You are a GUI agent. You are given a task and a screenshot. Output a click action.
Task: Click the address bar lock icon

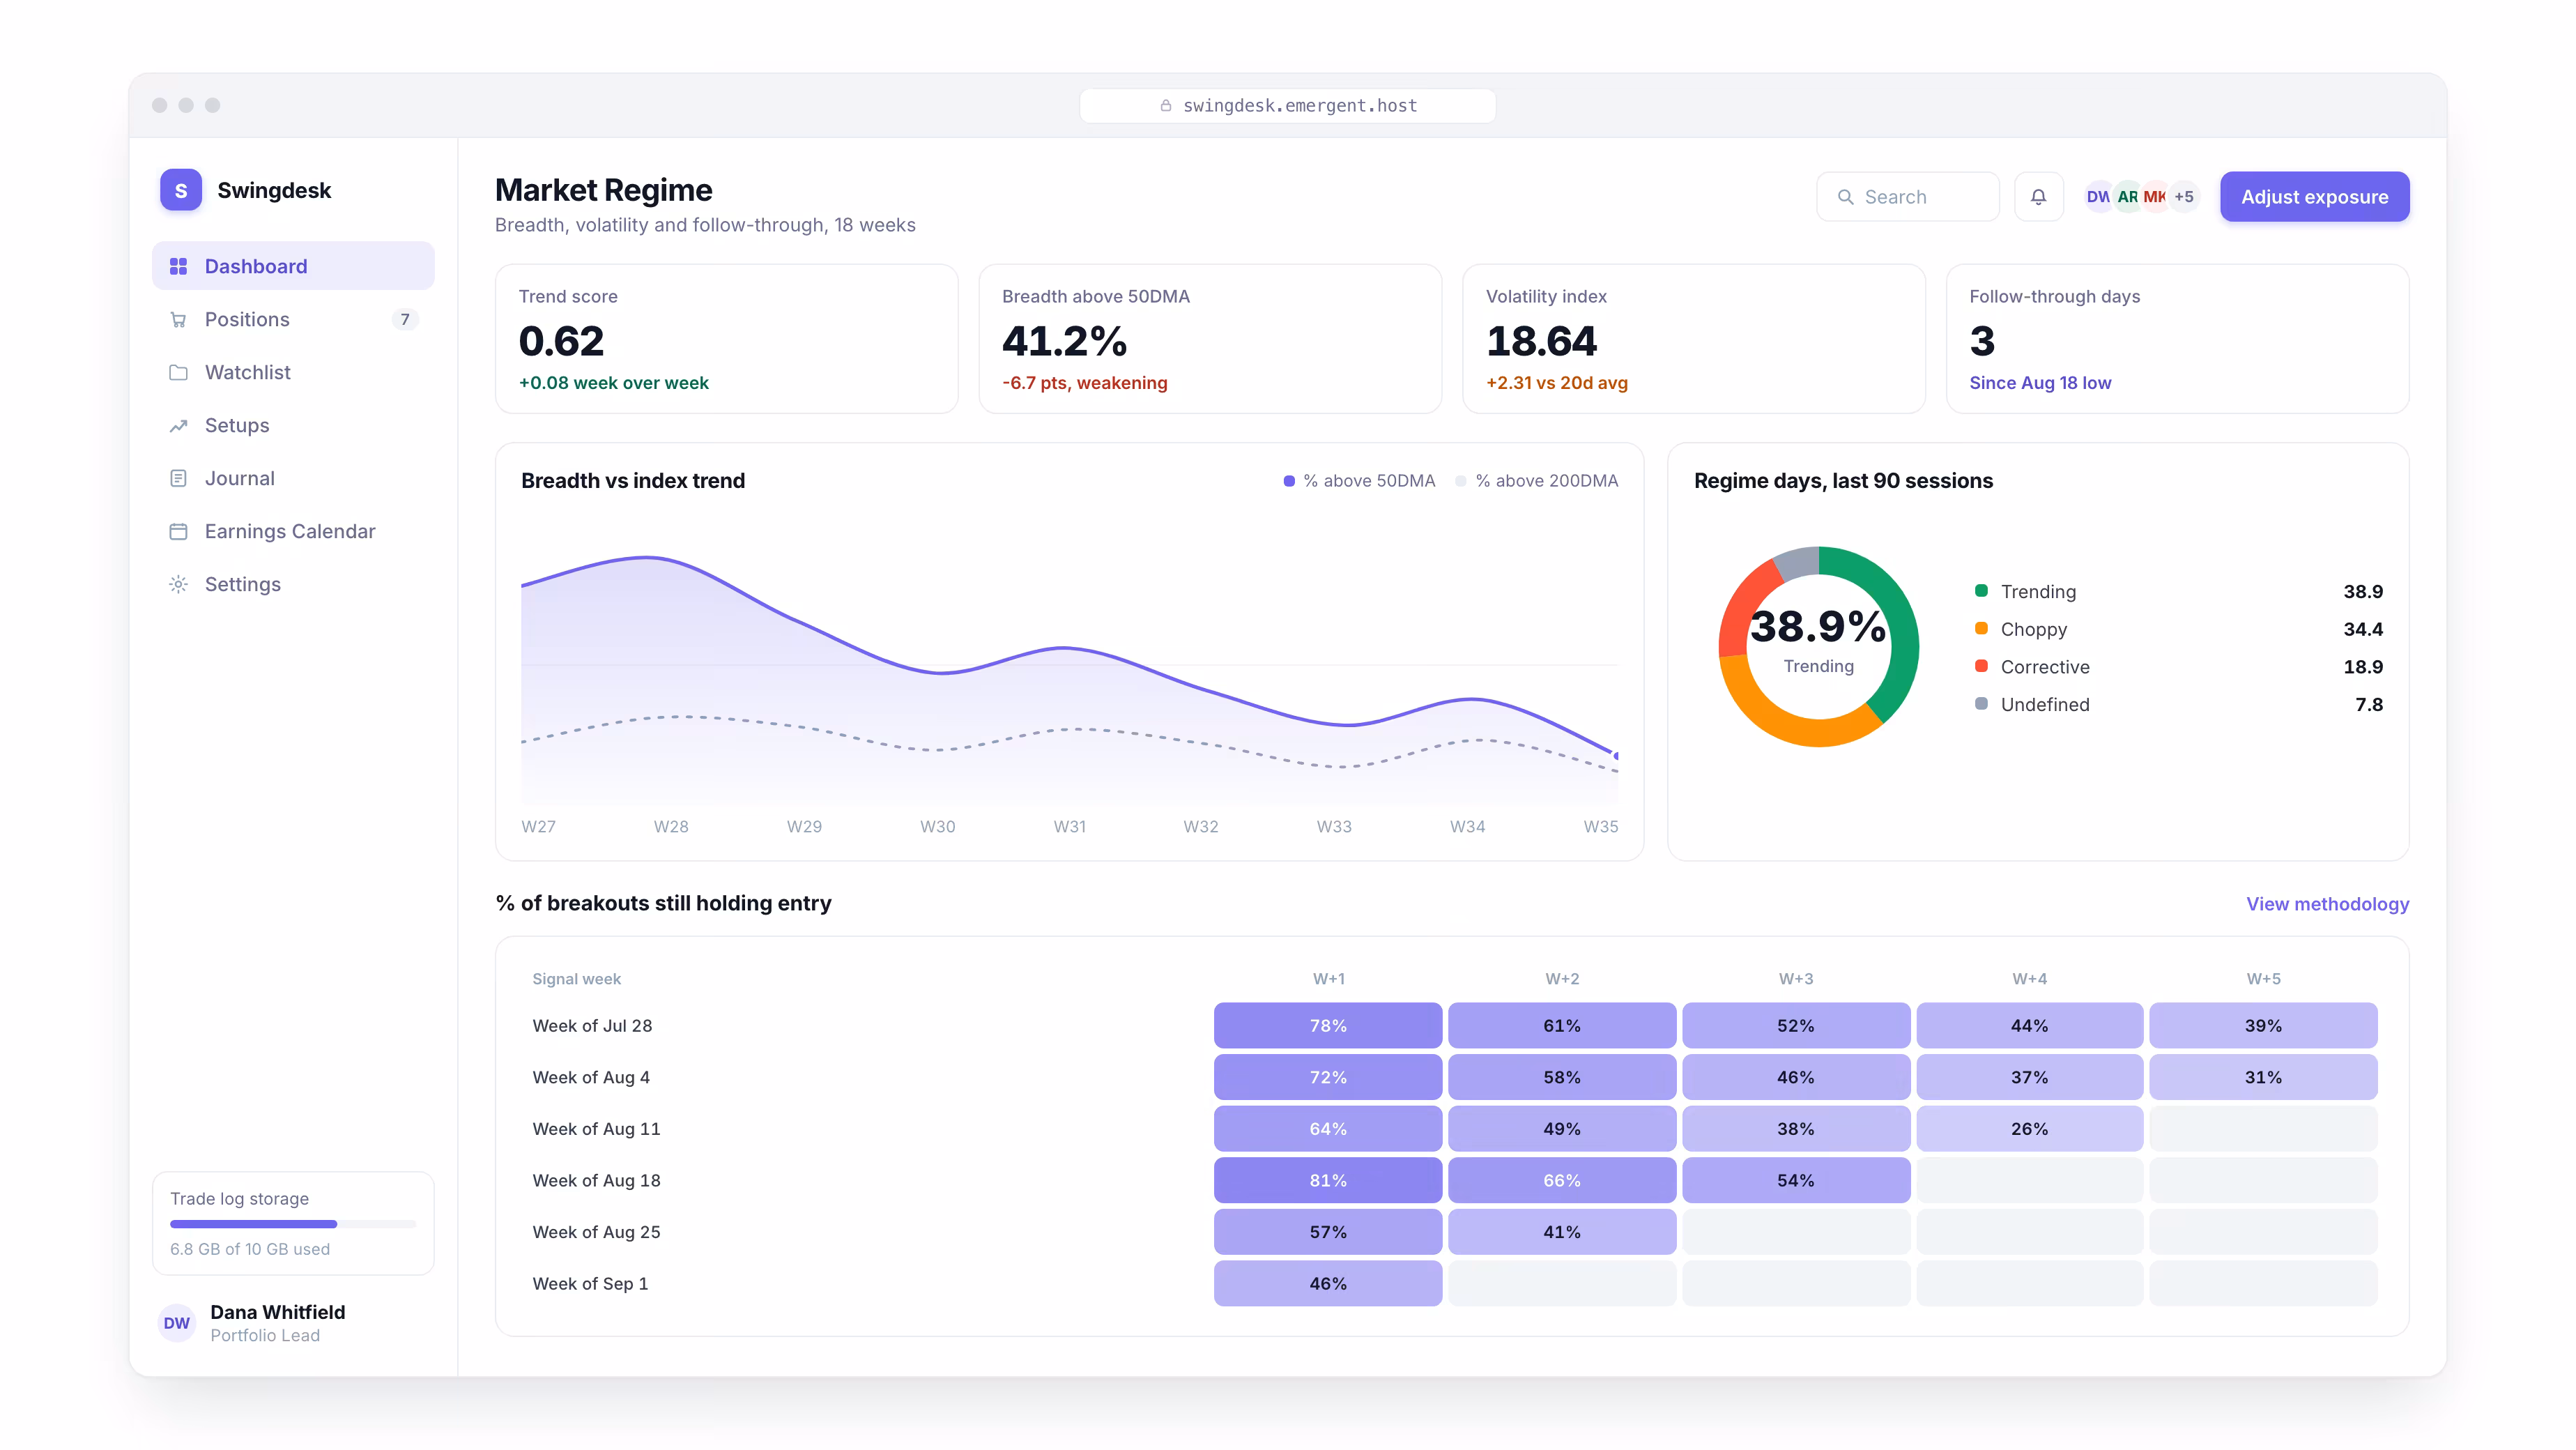1165,106
